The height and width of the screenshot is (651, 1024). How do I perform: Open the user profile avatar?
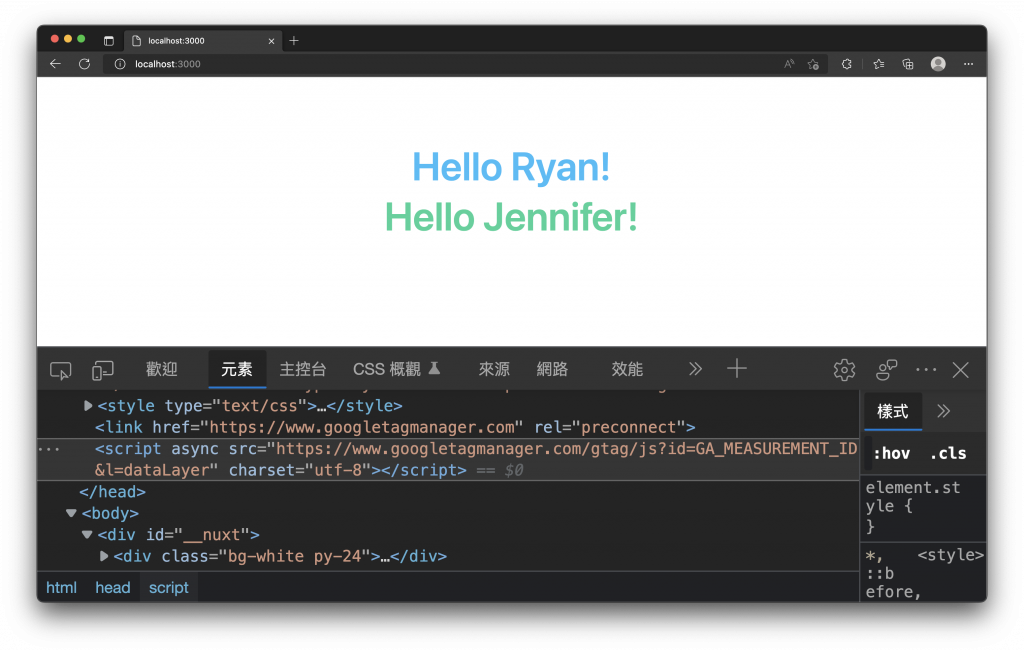pyautogui.click(x=938, y=64)
